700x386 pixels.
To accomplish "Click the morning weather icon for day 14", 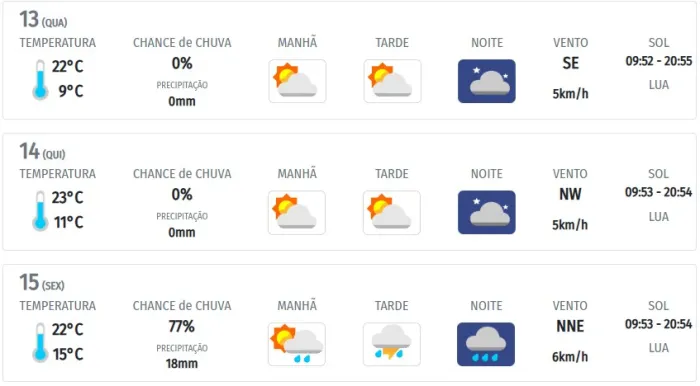I will (x=297, y=212).
